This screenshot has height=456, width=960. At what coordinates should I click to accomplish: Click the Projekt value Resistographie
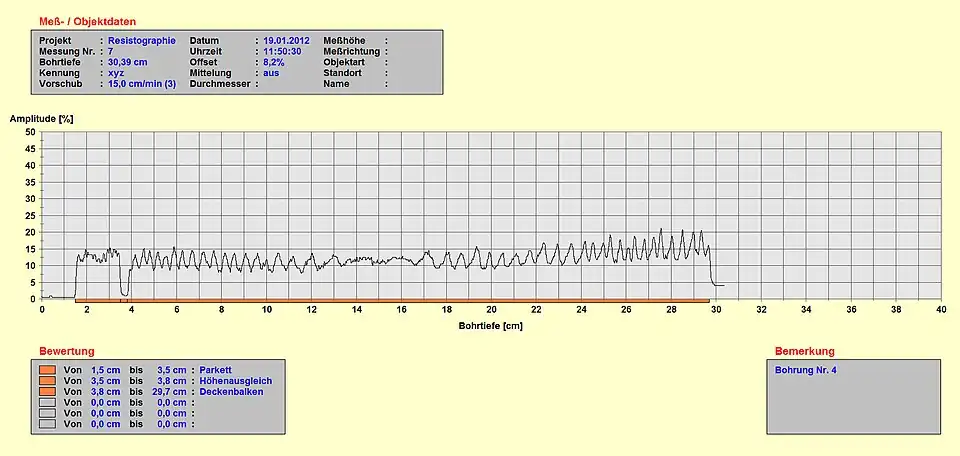pyautogui.click(x=141, y=41)
